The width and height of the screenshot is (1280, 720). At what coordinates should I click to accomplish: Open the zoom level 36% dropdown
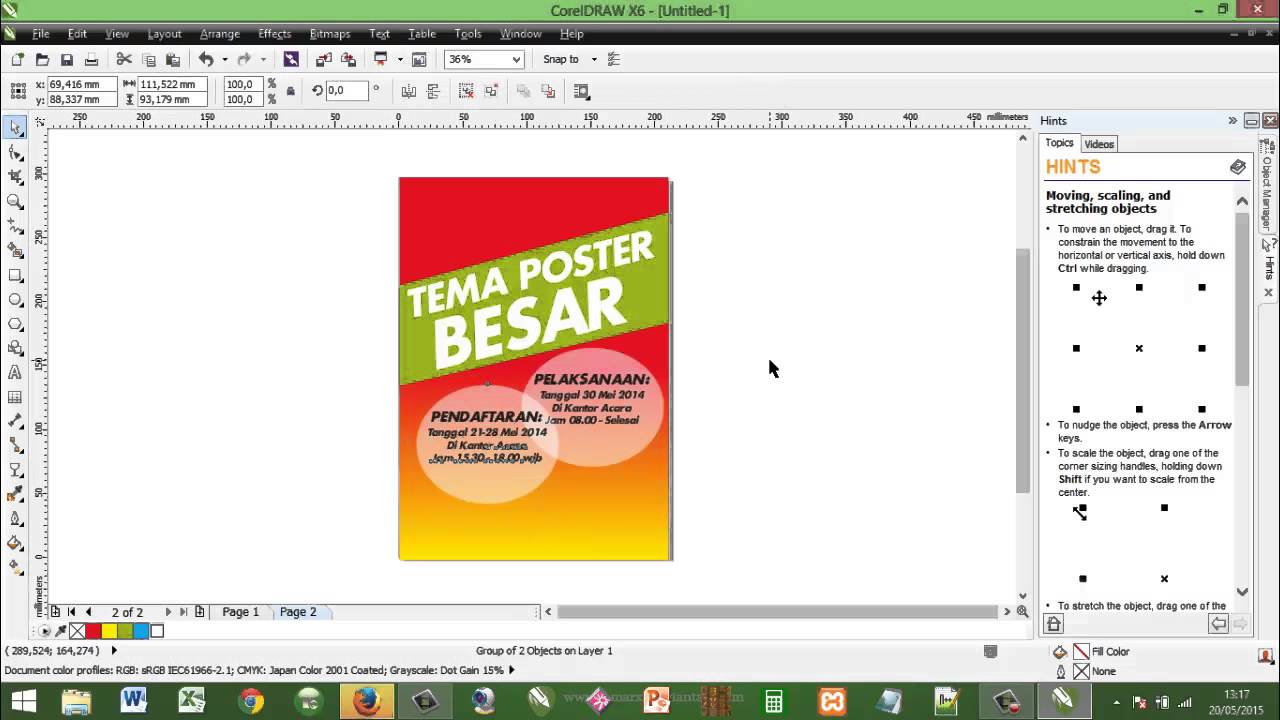click(516, 59)
